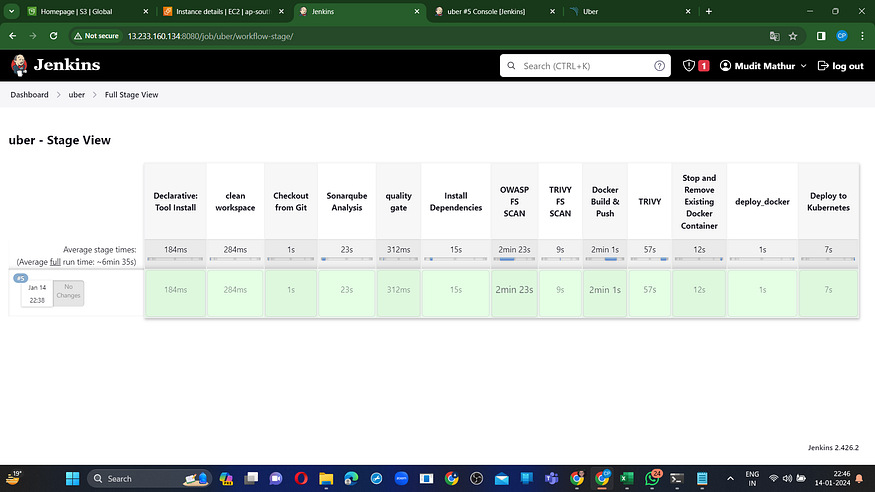Click the No Changes box for build #5
Viewport: 875px width, 492px height.
tap(69, 292)
